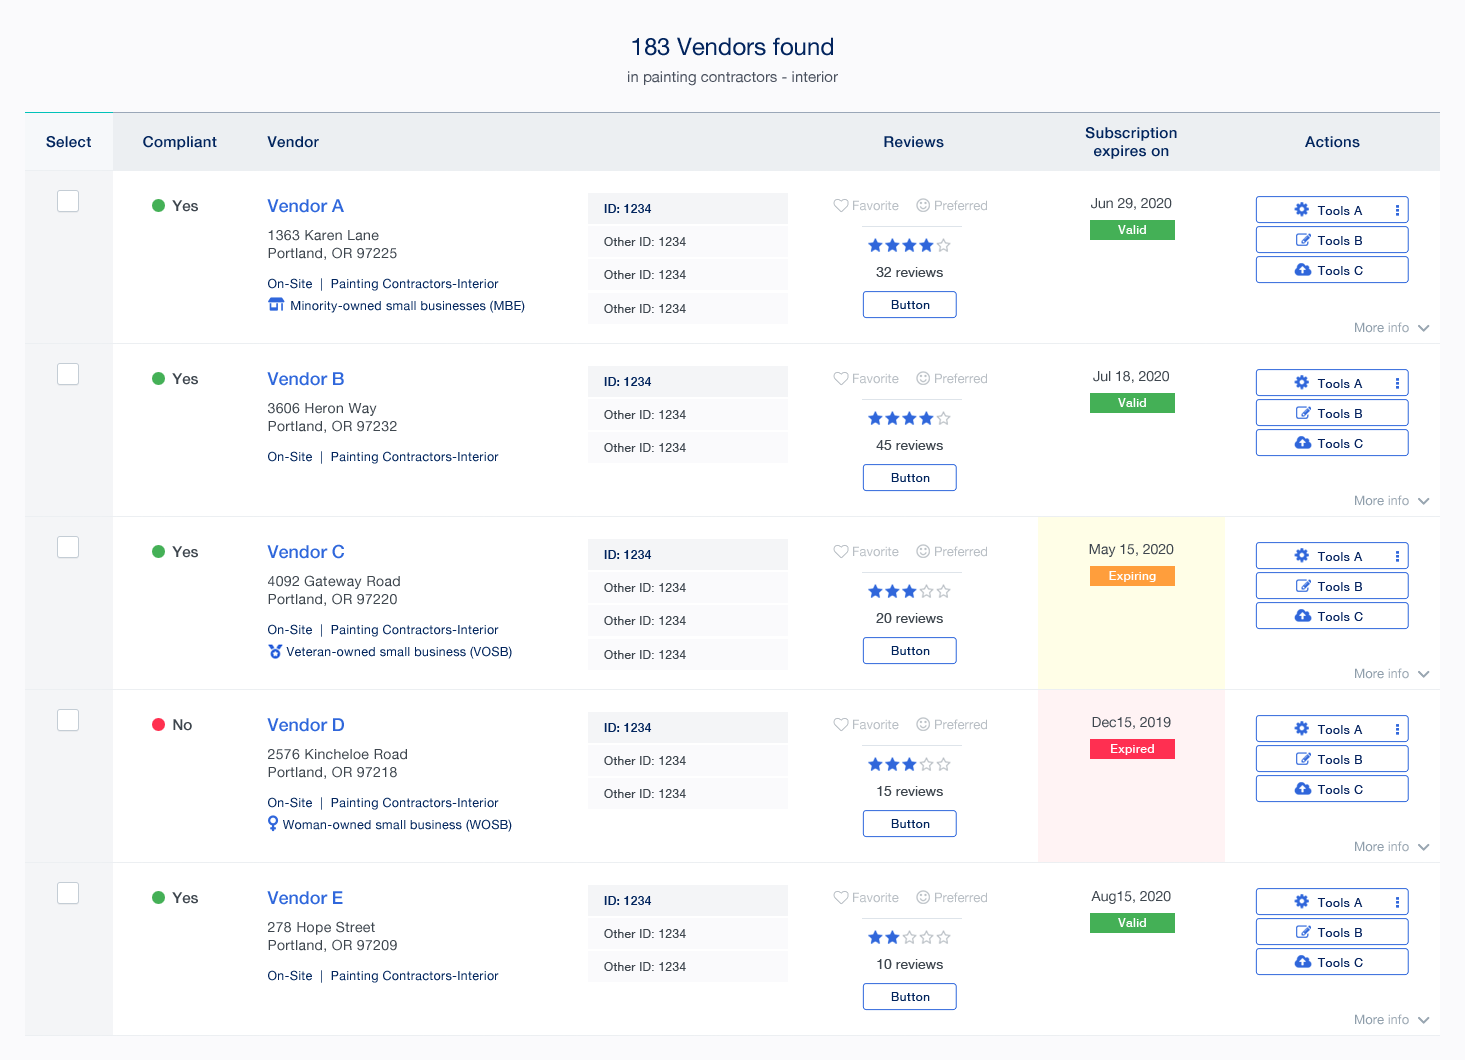Click the Compliant column header
1465x1060 pixels.
click(x=179, y=142)
